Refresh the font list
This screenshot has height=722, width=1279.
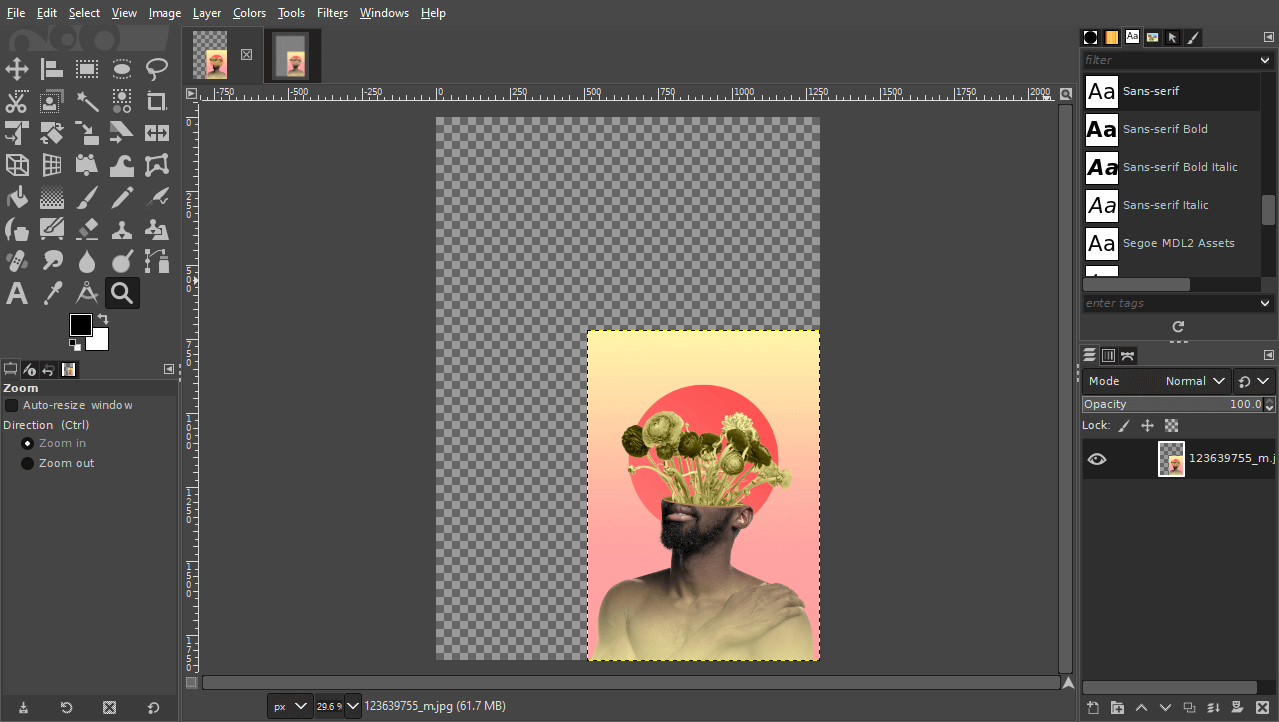coord(1178,327)
